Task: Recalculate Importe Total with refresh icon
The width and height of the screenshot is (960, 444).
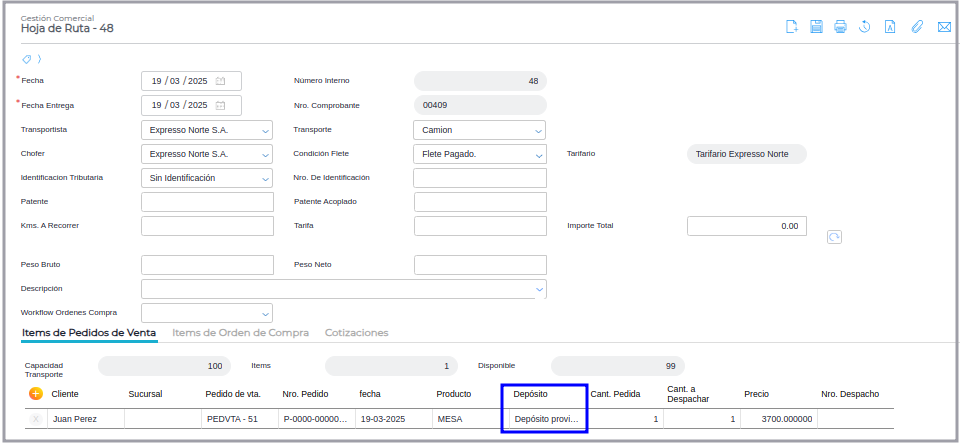Action: [x=834, y=237]
